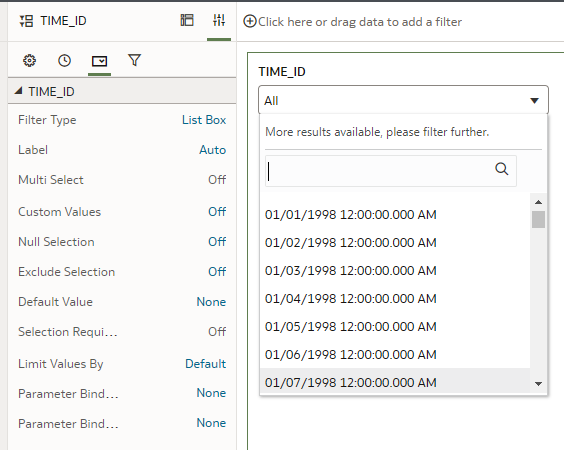Change Filter Type List Box value
Viewport: 564px width, 450px height.
[204, 120]
